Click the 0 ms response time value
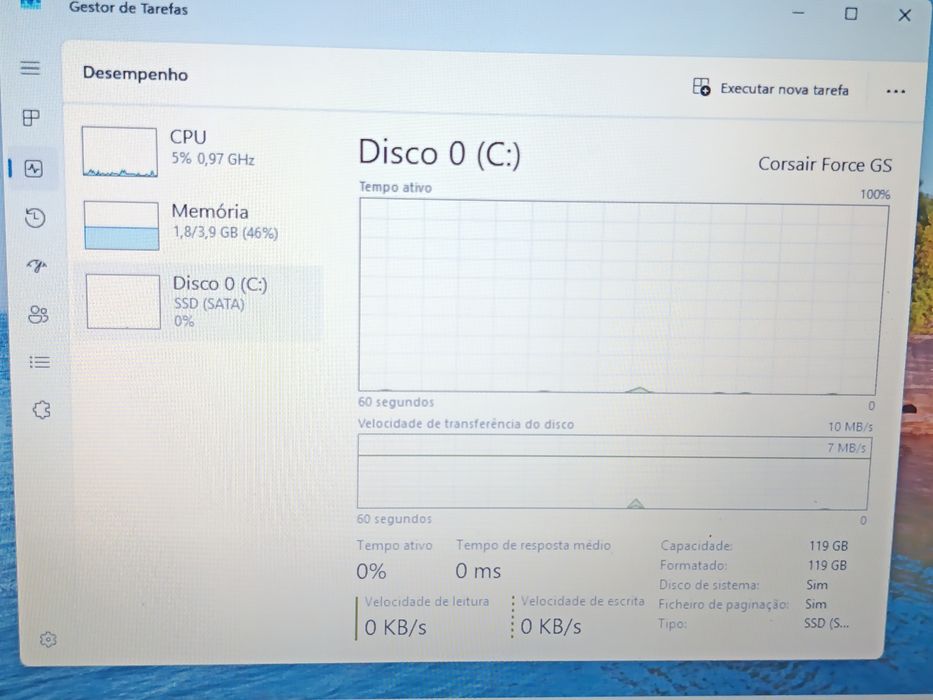Image resolution: width=933 pixels, height=700 pixels. pyautogui.click(x=478, y=571)
